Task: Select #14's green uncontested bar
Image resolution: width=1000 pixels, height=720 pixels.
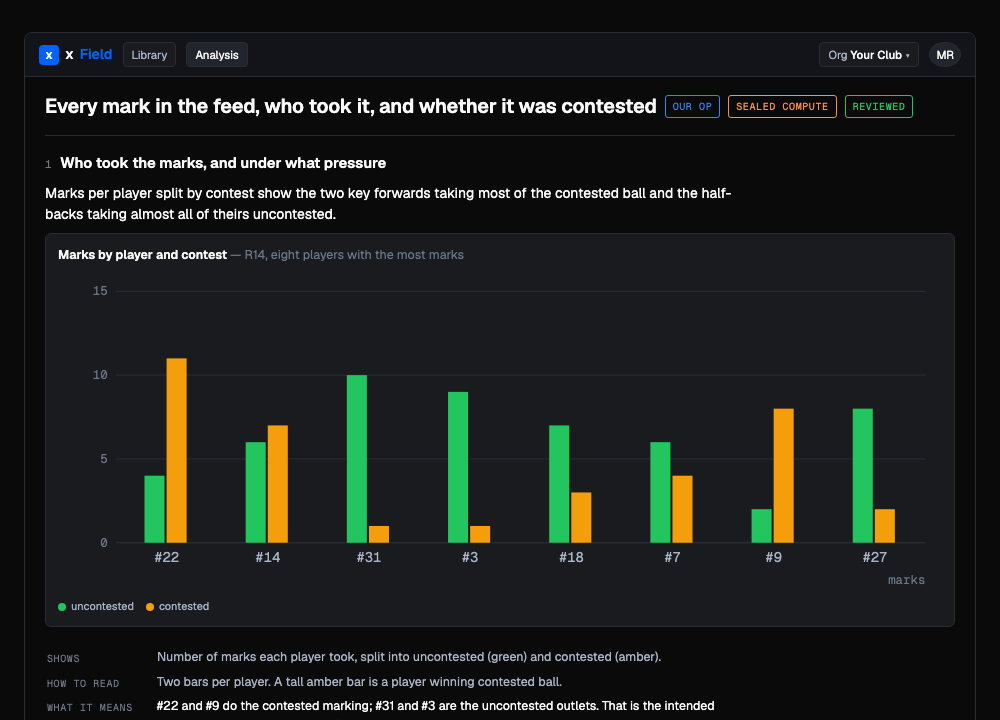Action: pos(256,492)
